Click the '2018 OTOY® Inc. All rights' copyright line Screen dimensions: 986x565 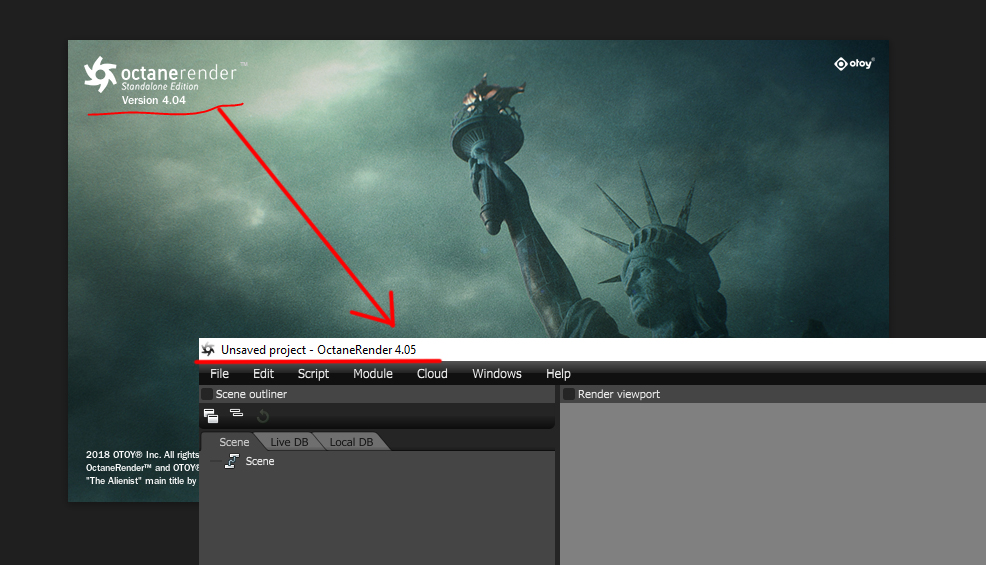[143, 454]
